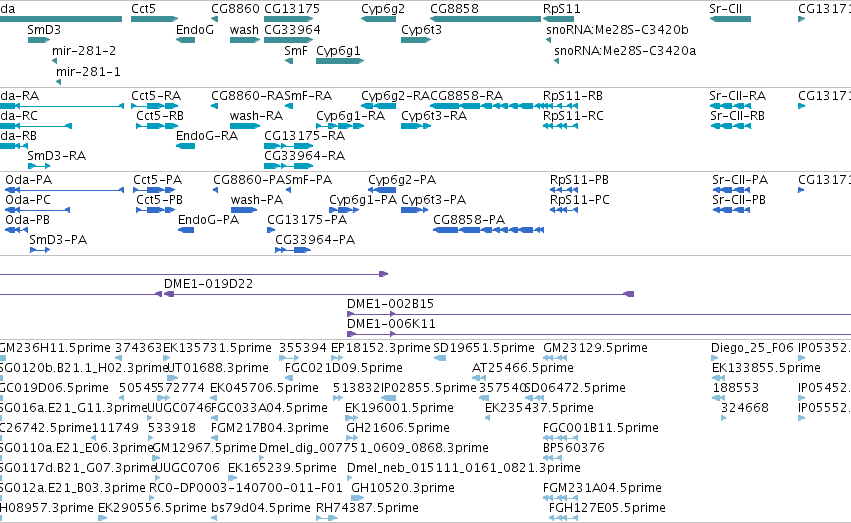Image resolution: width=851 pixels, height=523 pixels.
Task: Select the Cyp6t3-RA transcript
Action: [x=416, y=126]
